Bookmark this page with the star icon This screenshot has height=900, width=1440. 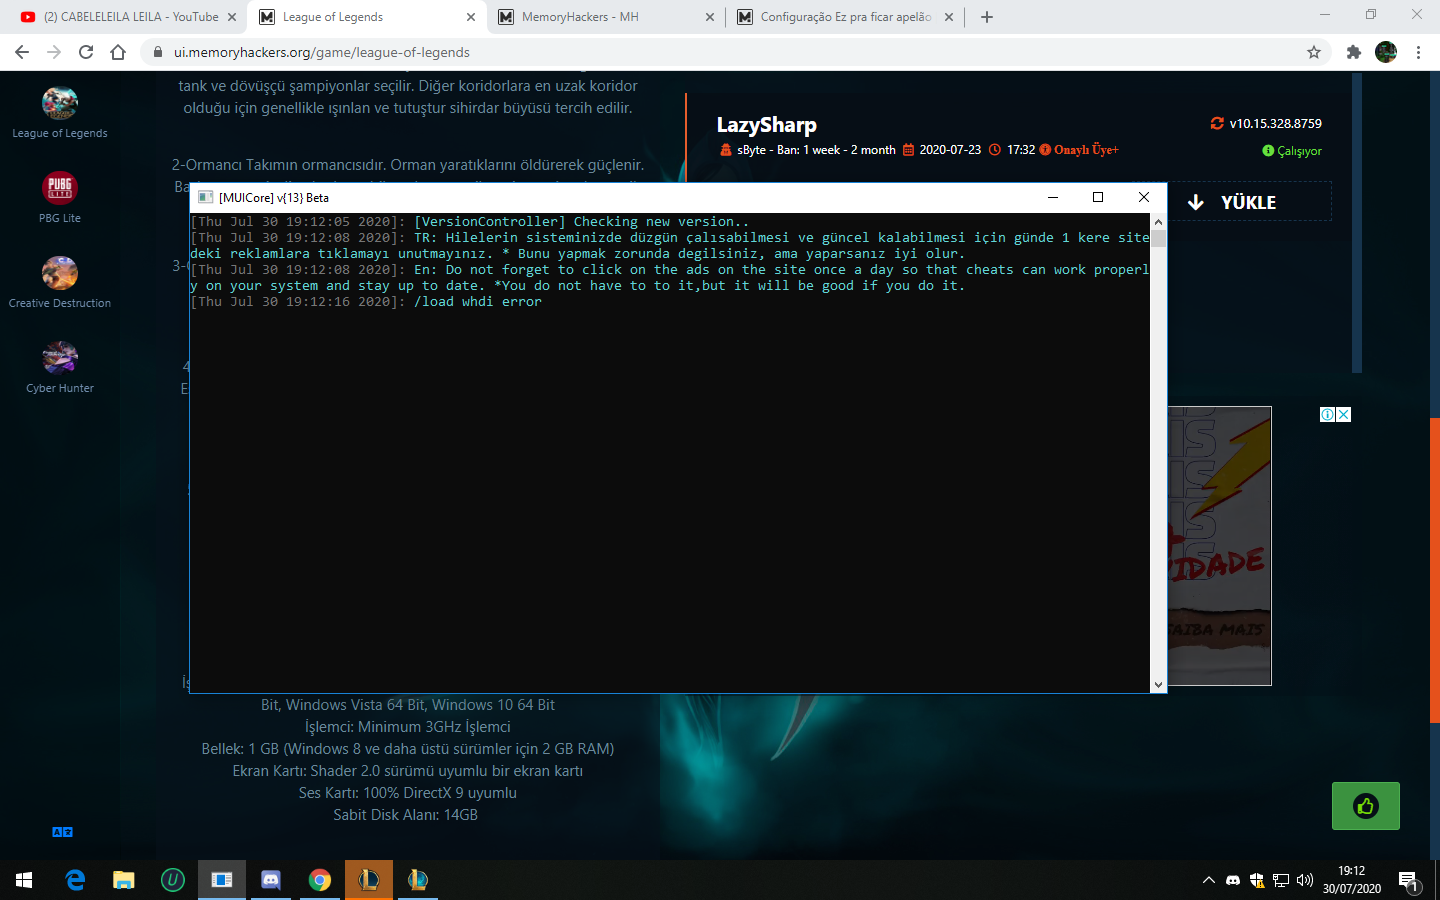tap(1314, 52)
